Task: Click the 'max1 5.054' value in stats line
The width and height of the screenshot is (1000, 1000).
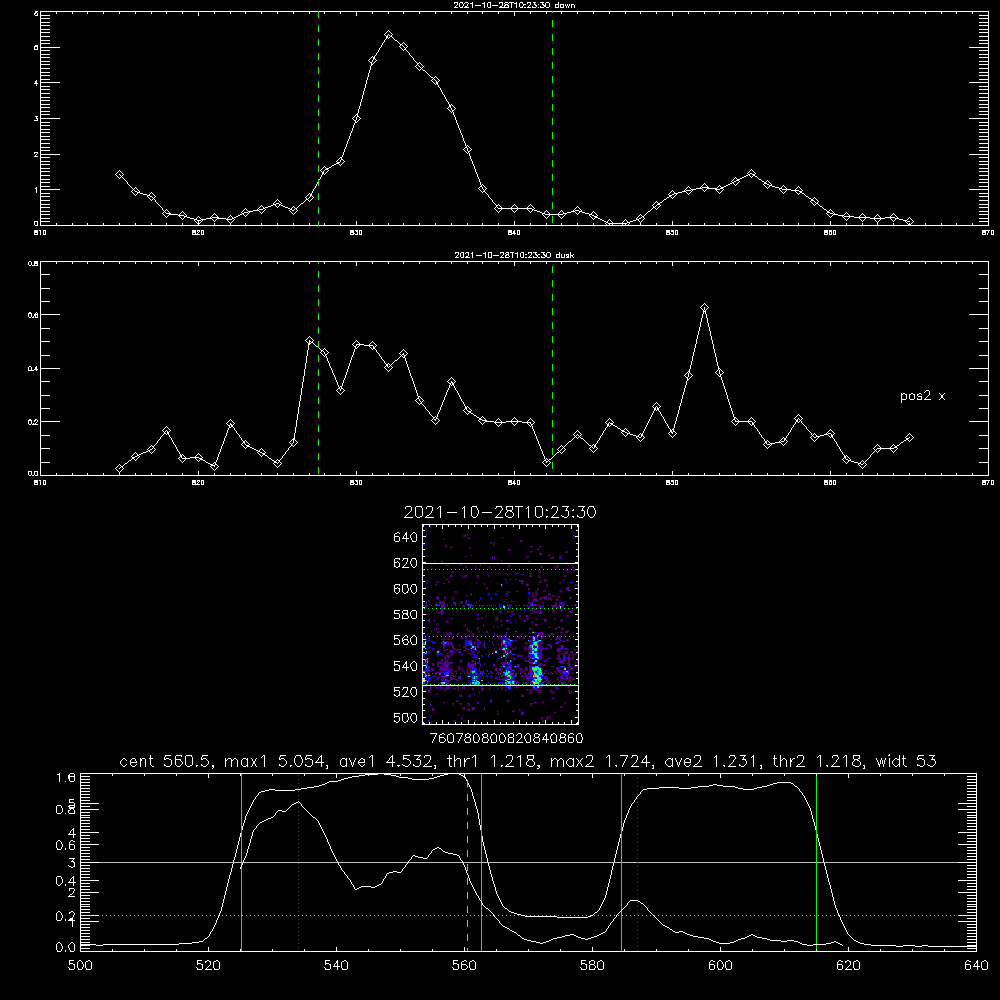Action: pos(272,761)
